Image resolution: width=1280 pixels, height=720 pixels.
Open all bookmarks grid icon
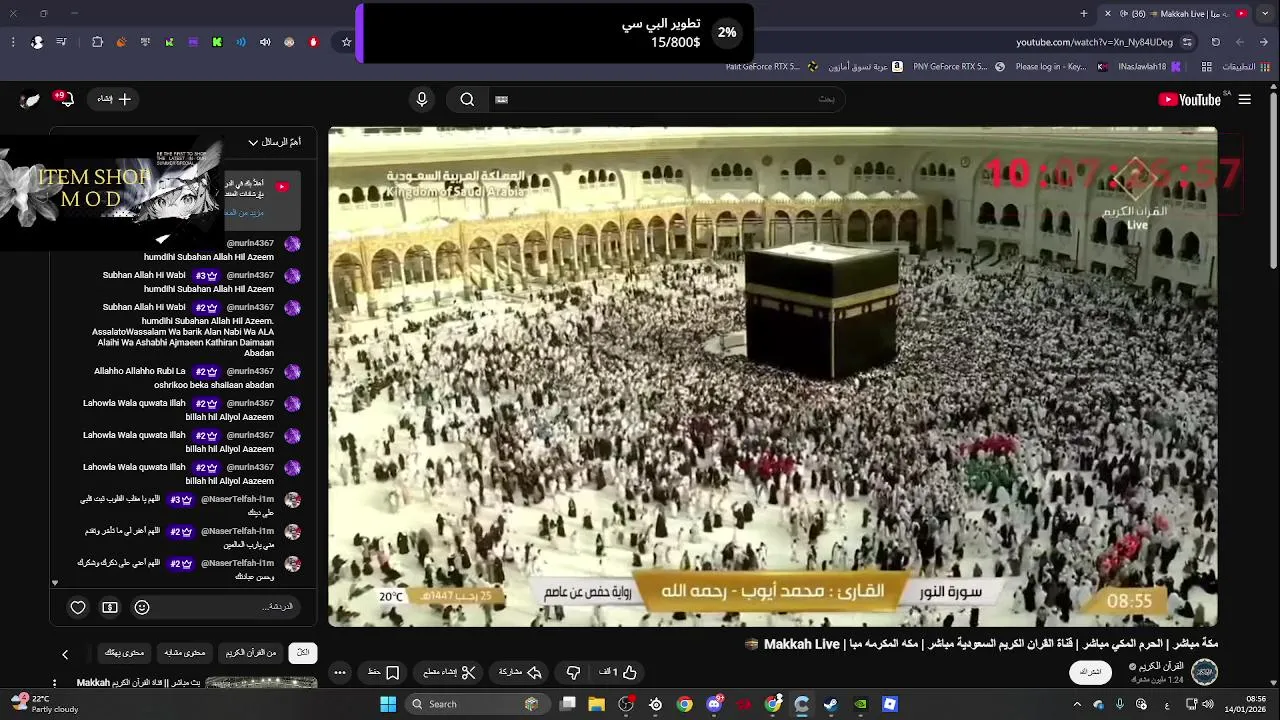tap(1207, 67)
